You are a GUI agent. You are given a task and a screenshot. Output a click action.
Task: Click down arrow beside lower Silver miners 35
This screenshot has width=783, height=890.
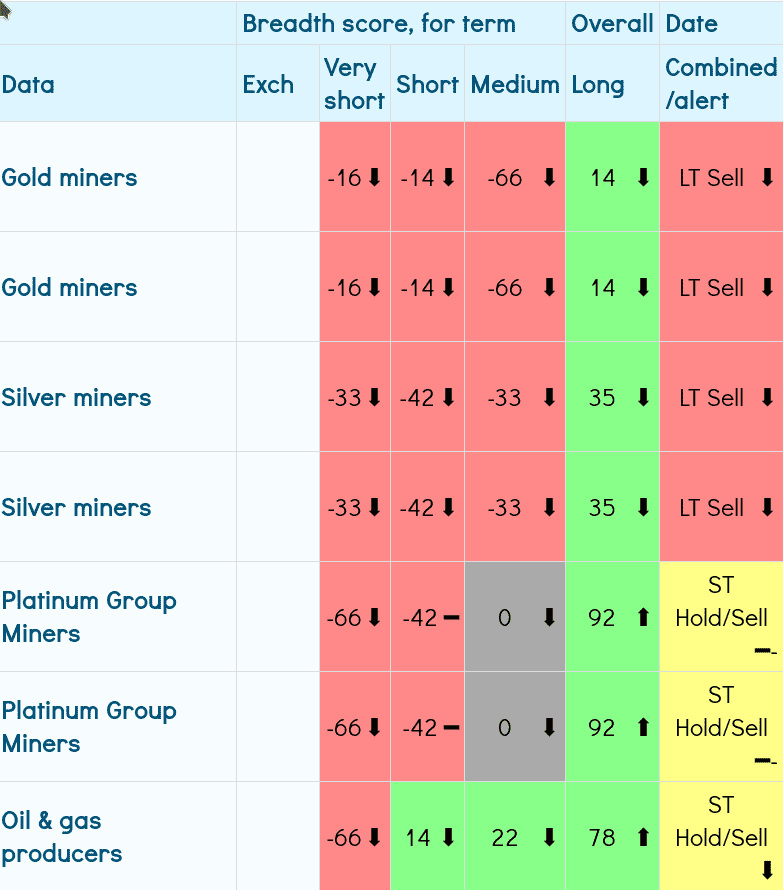[643, 508]
